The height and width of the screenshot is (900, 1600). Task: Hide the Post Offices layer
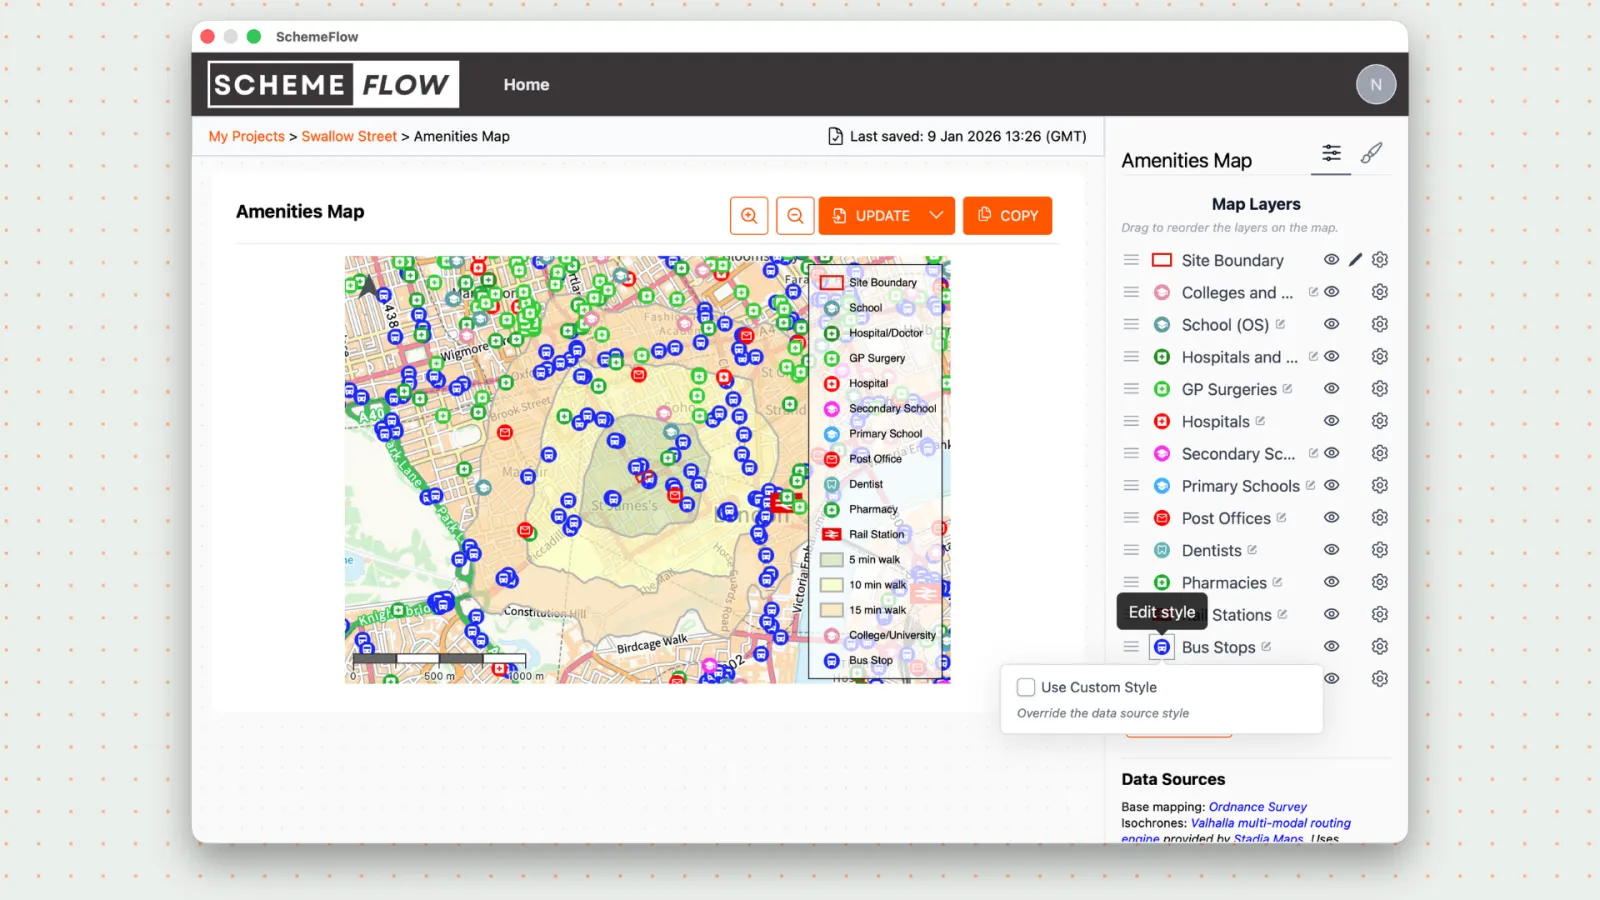(x=1331, y=518)
